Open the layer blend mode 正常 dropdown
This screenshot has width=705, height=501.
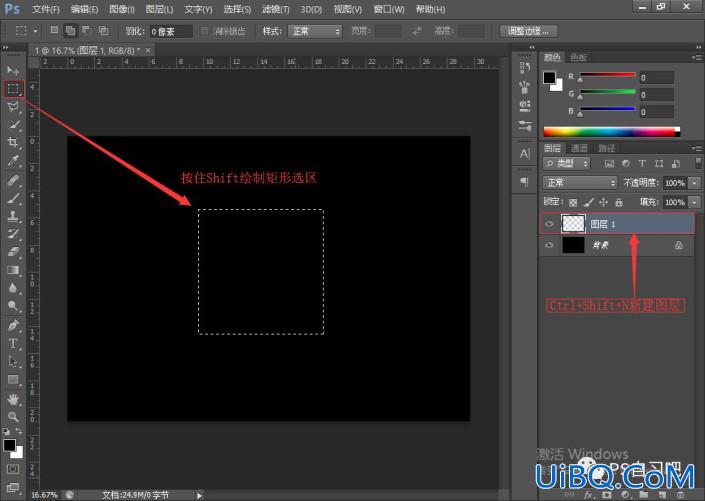(x=580, y=183)
